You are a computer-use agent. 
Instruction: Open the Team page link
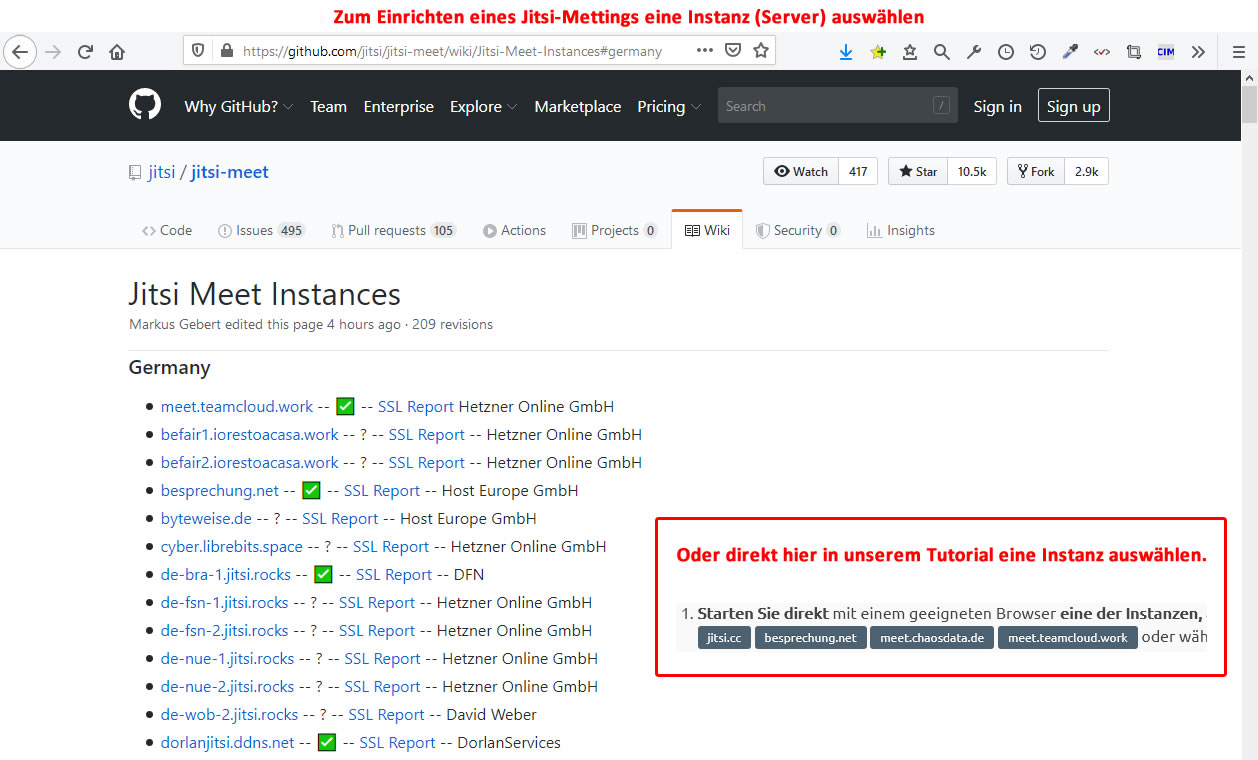point(328,107)
